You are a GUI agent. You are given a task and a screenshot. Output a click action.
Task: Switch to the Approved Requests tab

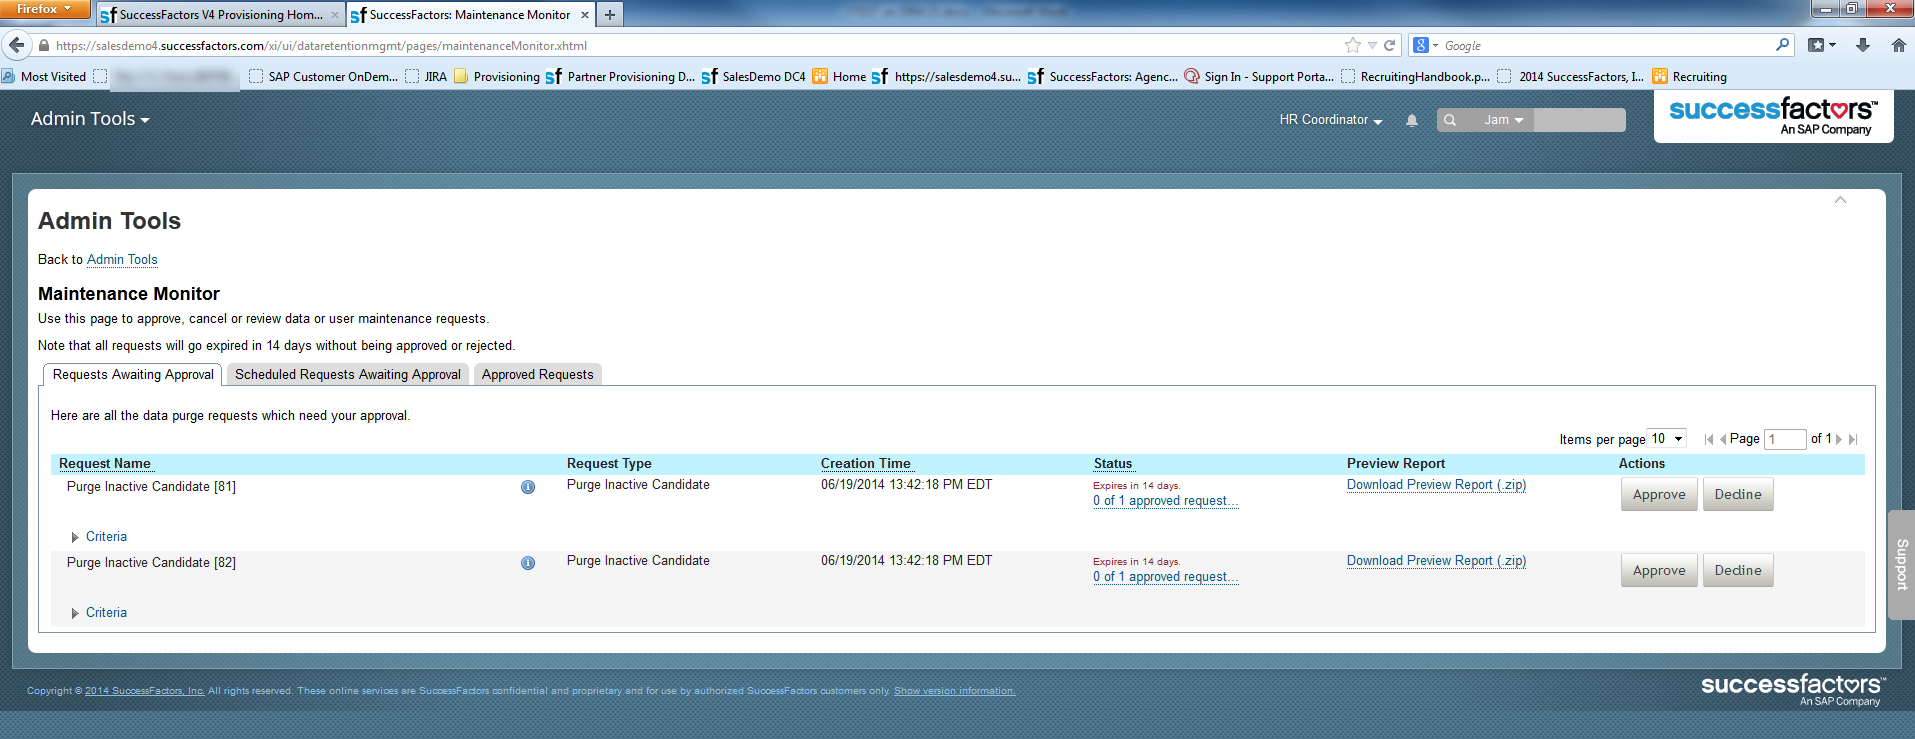click(538, 375)
